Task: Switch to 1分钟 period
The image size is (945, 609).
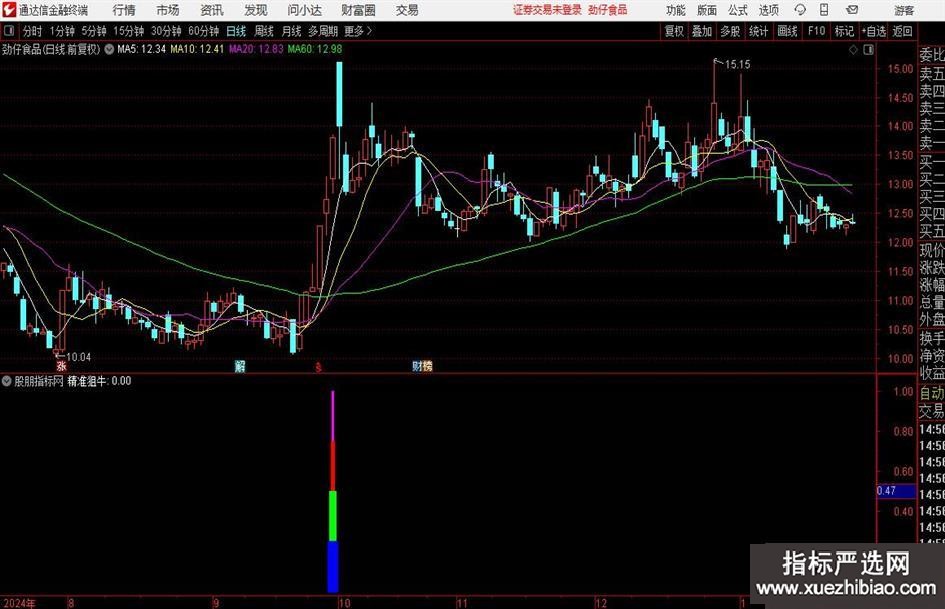Action: (x=62, y=31)
